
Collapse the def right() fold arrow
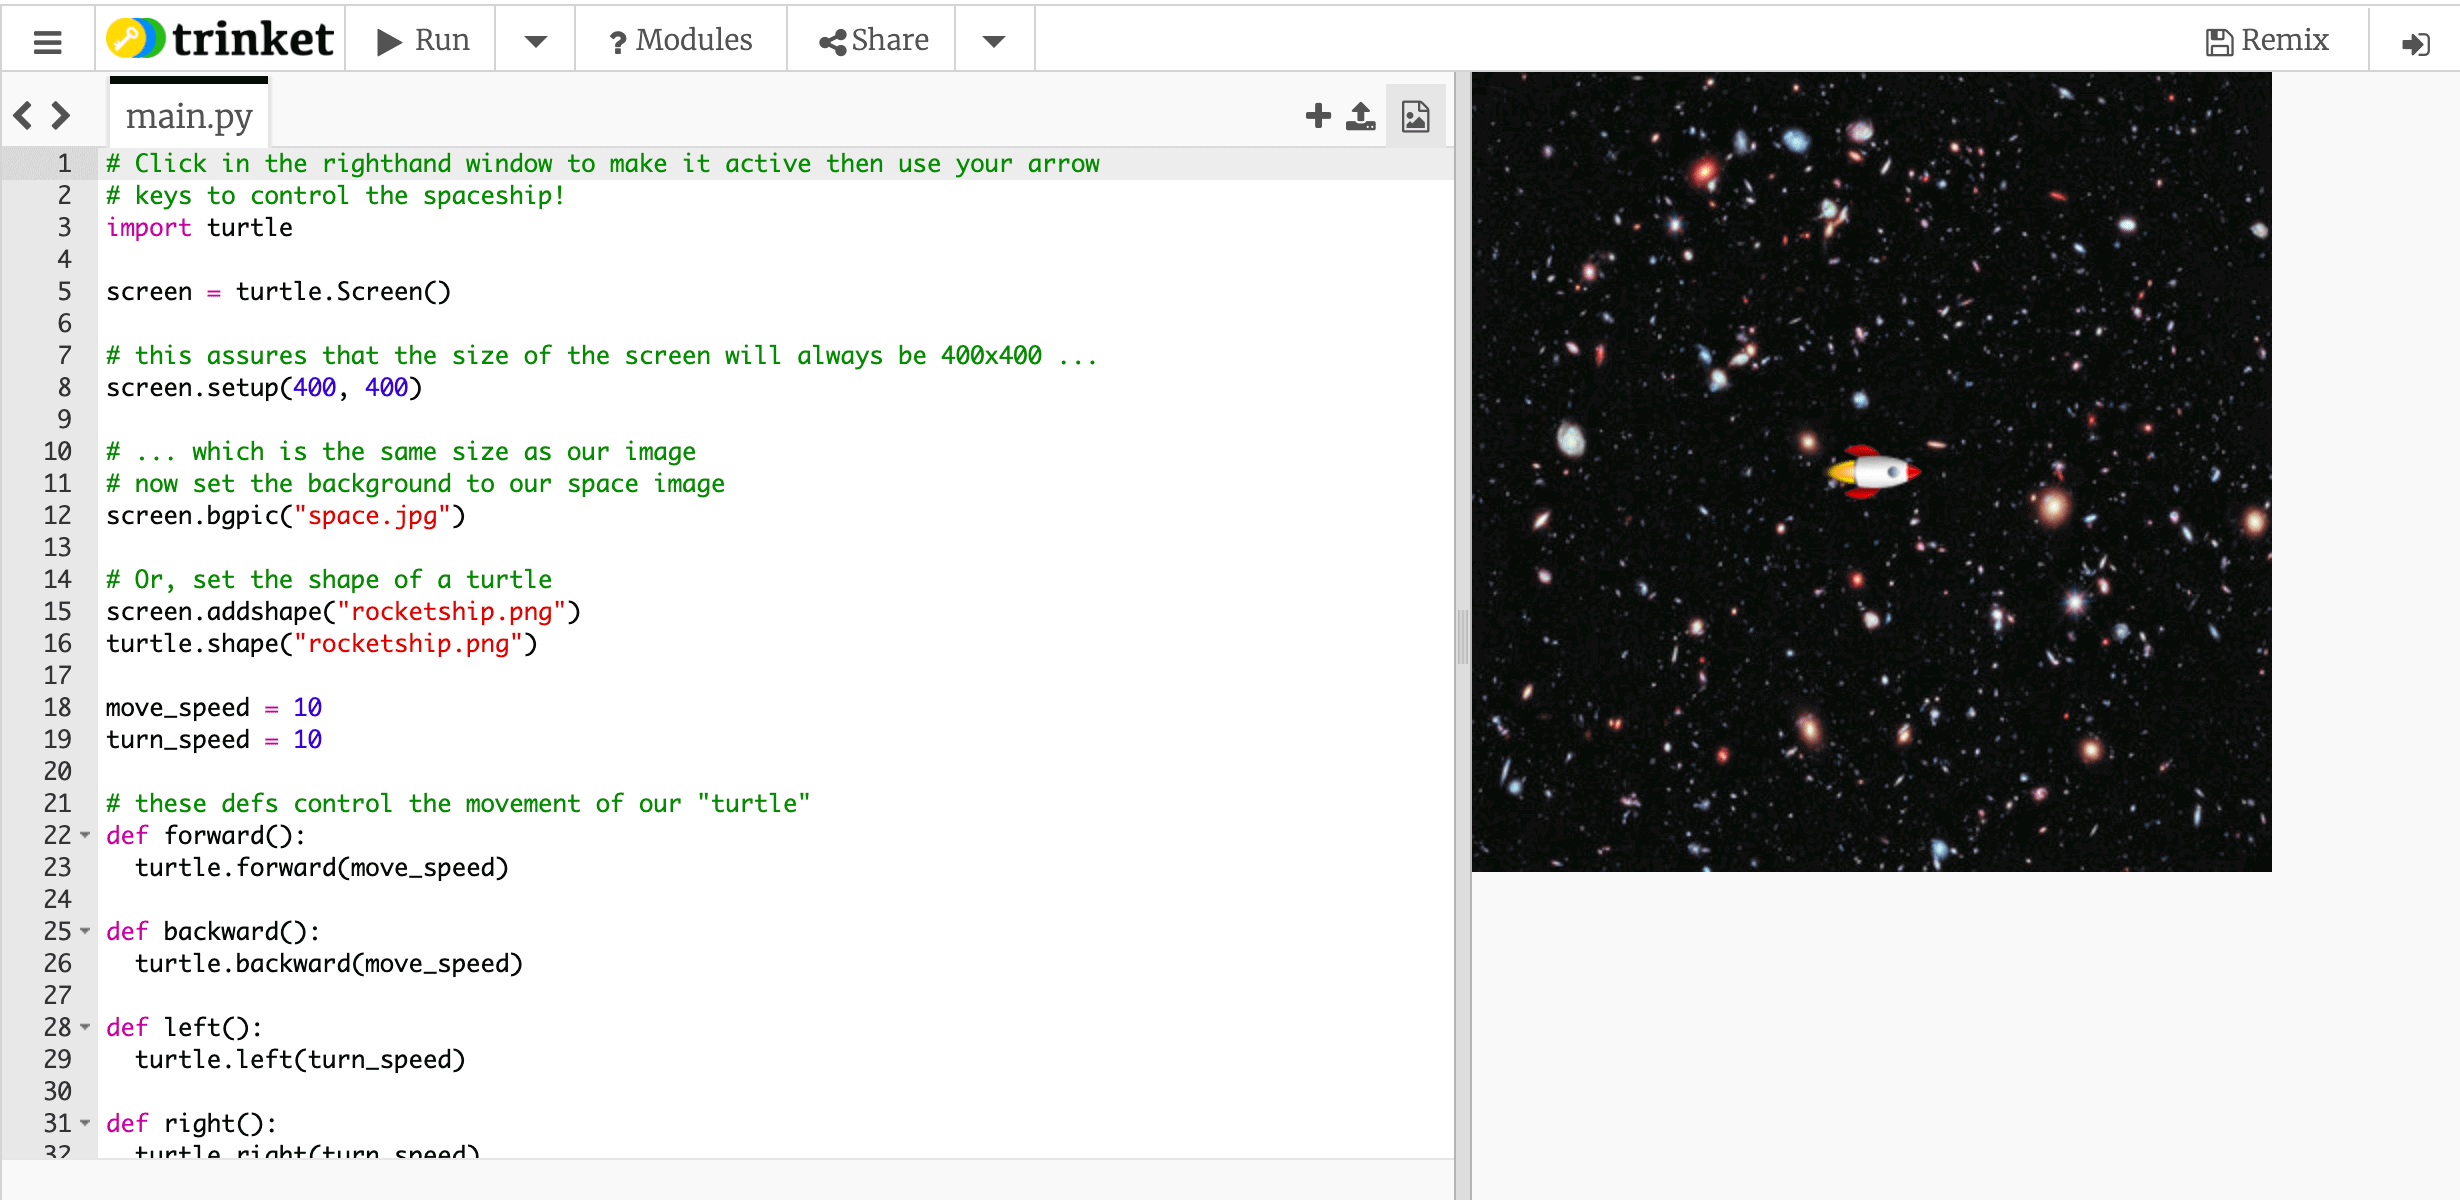pos(85,1123)
